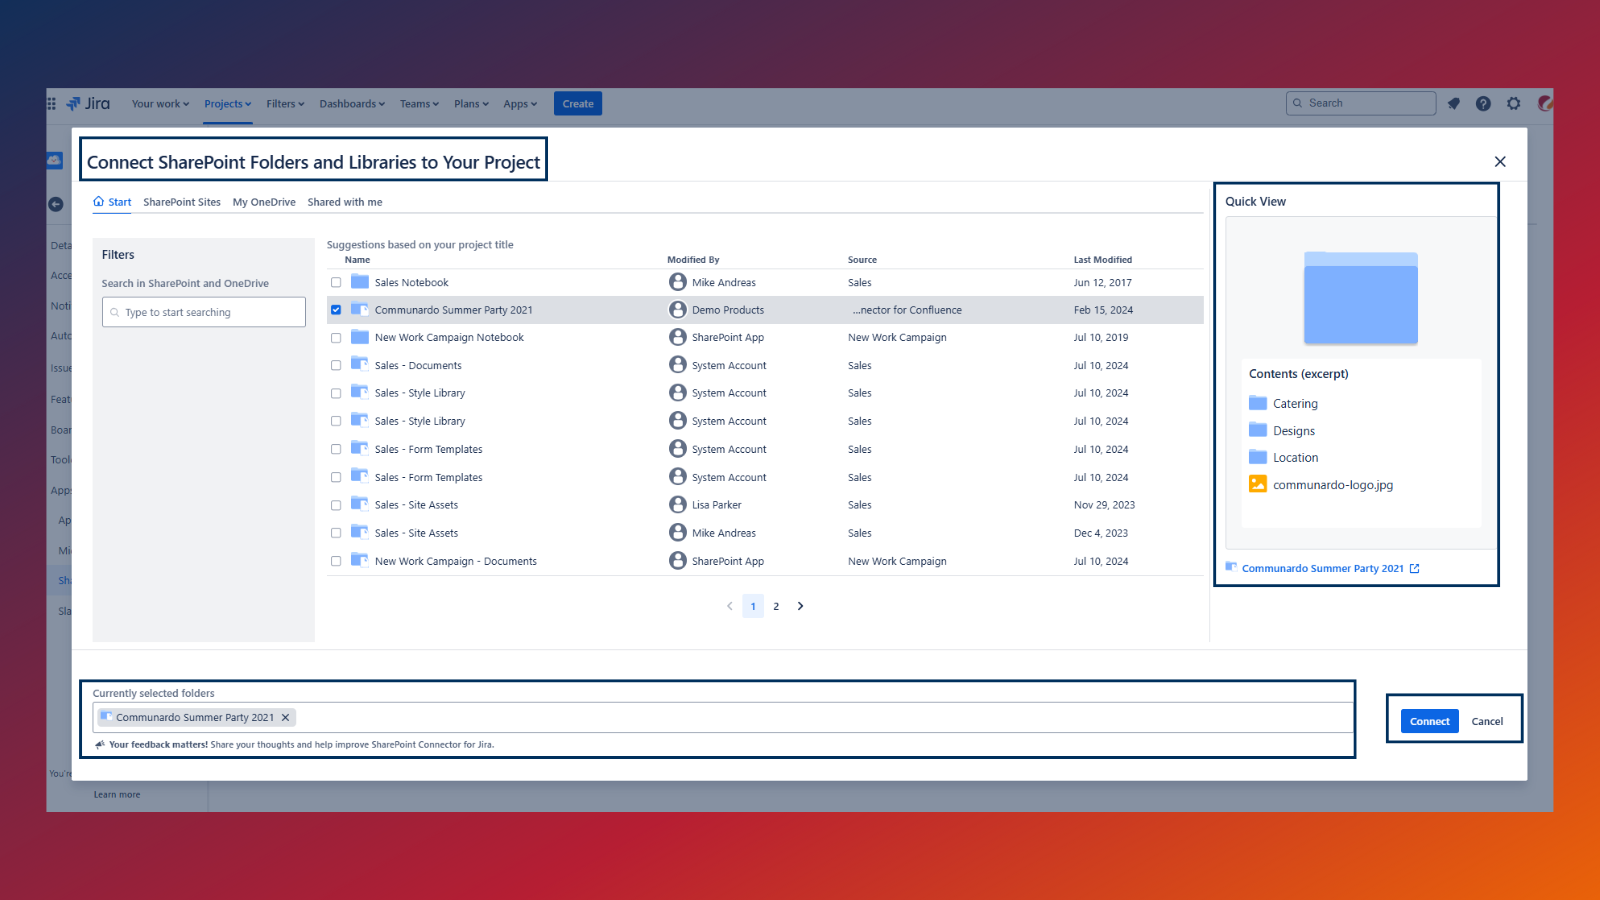The width and height of the screenshot is (1600, 900).
Task: Remove the Communardo Summer Party 2021 chip
Action: pos(285,717)
